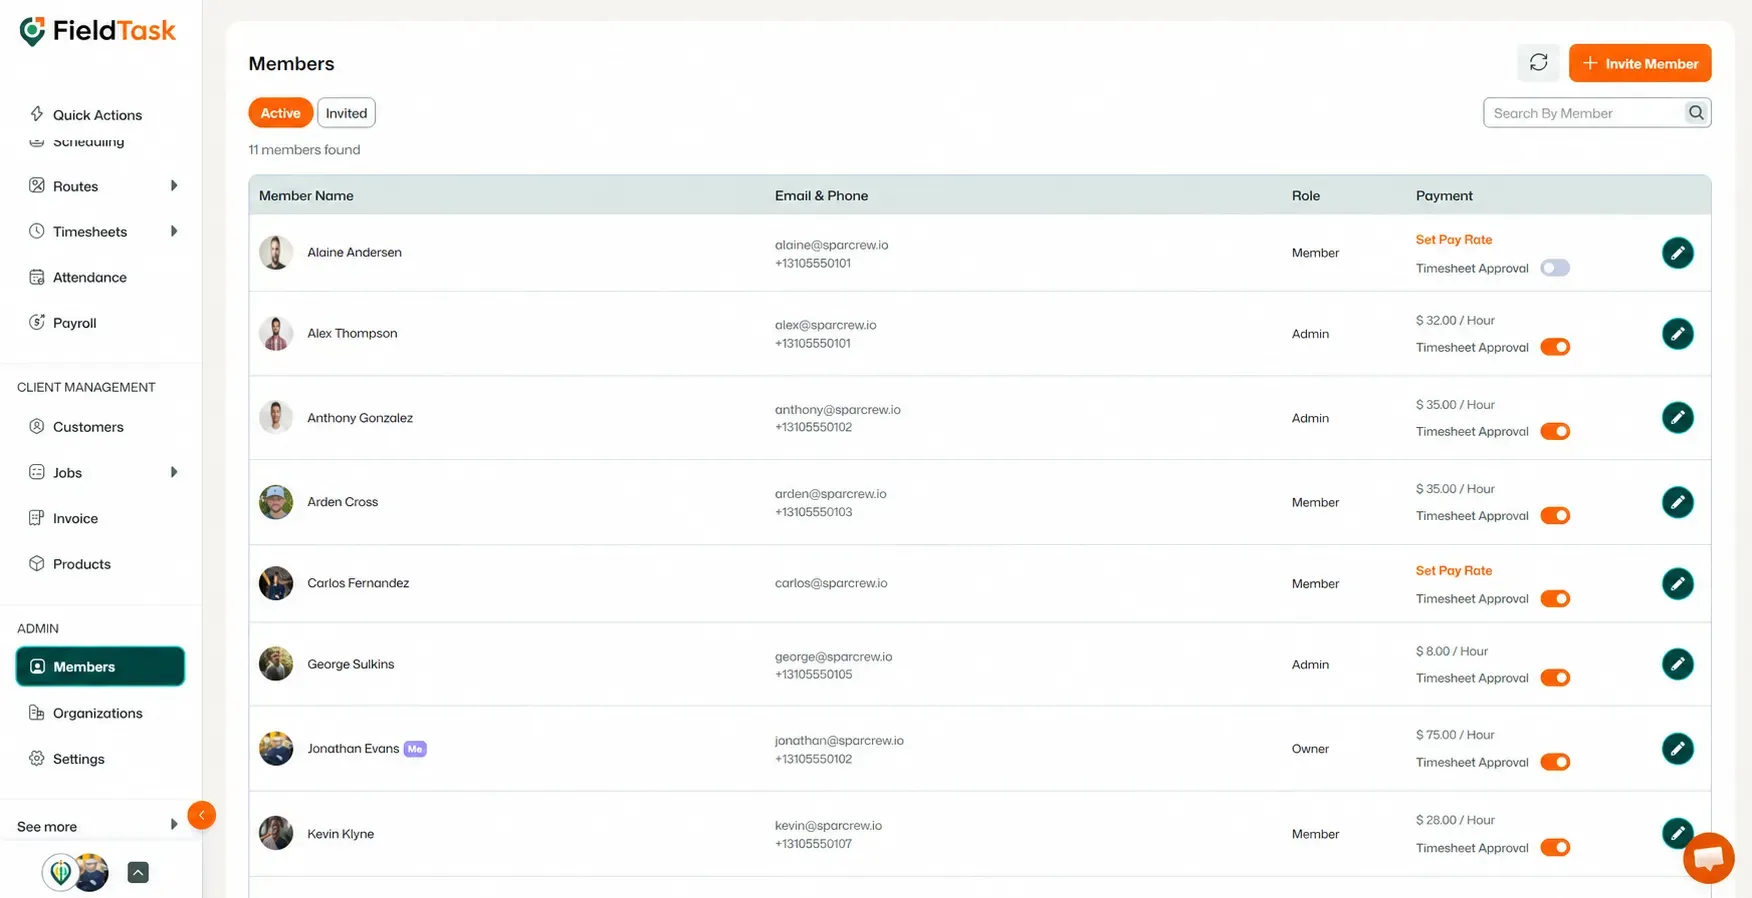This screenshot has height=898, width=1752.
Task: Toggle Timesheet Approval for Arden Cross
Action: pos(1555,516)
